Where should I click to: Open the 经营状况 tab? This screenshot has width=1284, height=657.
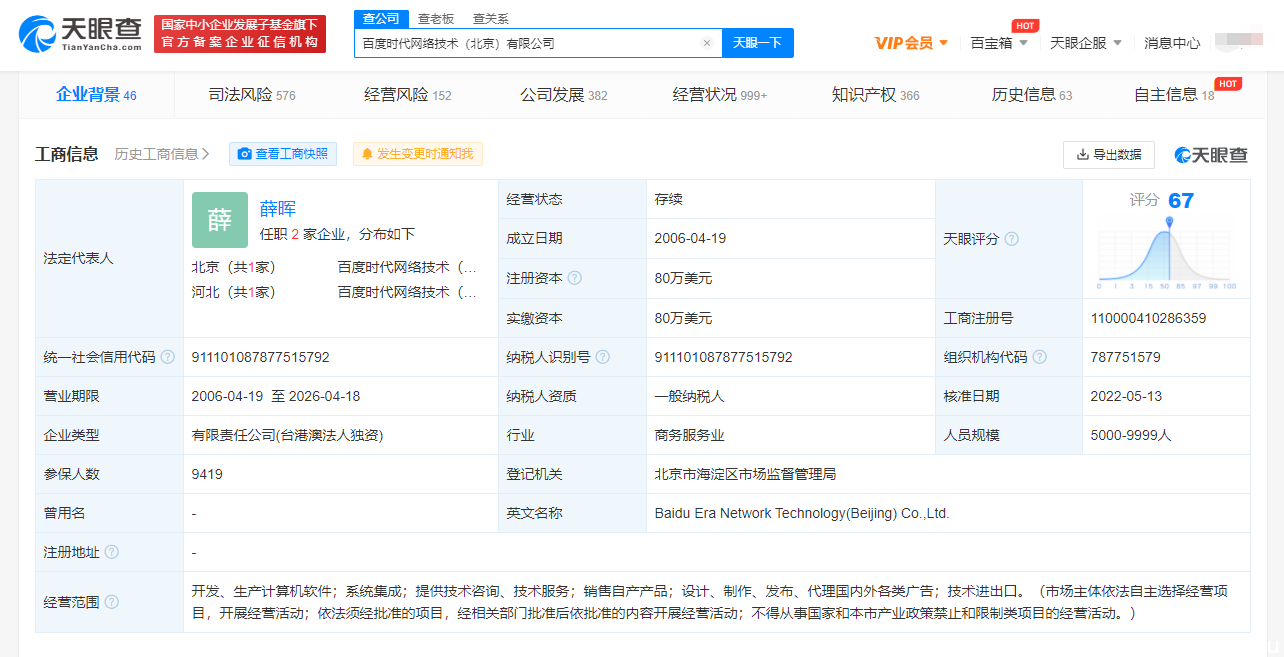[720, 95]
